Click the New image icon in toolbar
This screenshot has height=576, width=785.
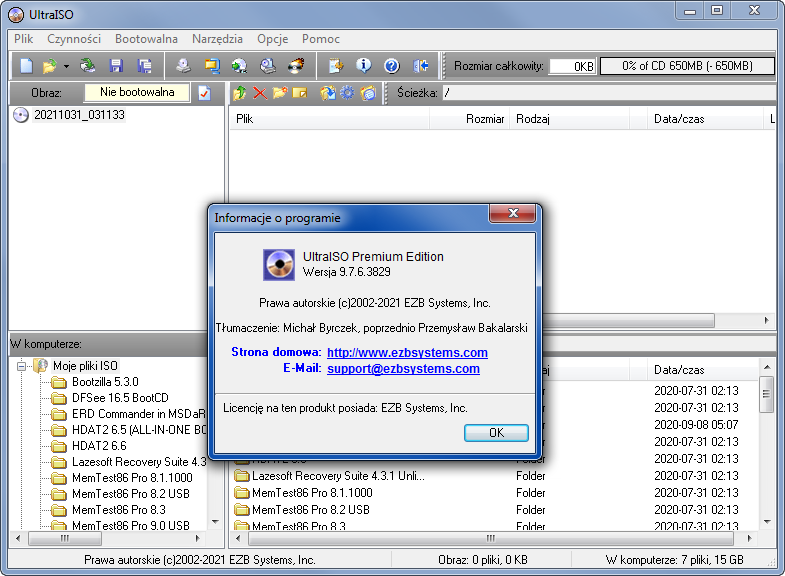[26, 66]
